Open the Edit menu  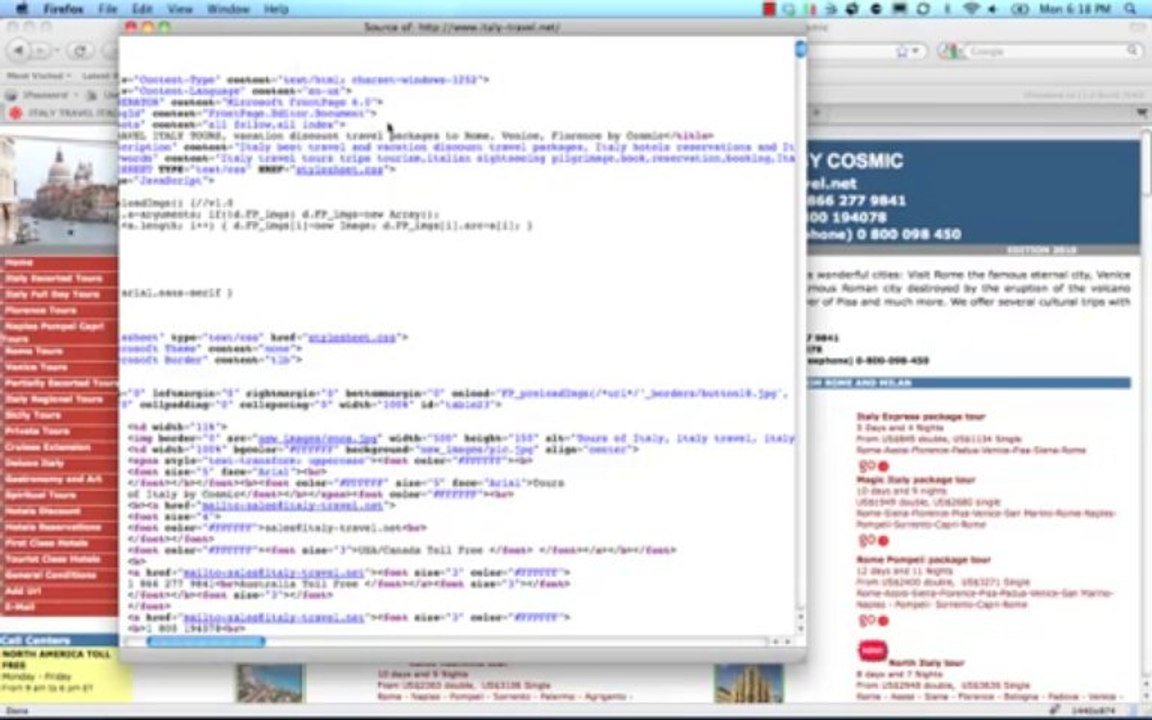pyautogui.click(x=142, y=9)
